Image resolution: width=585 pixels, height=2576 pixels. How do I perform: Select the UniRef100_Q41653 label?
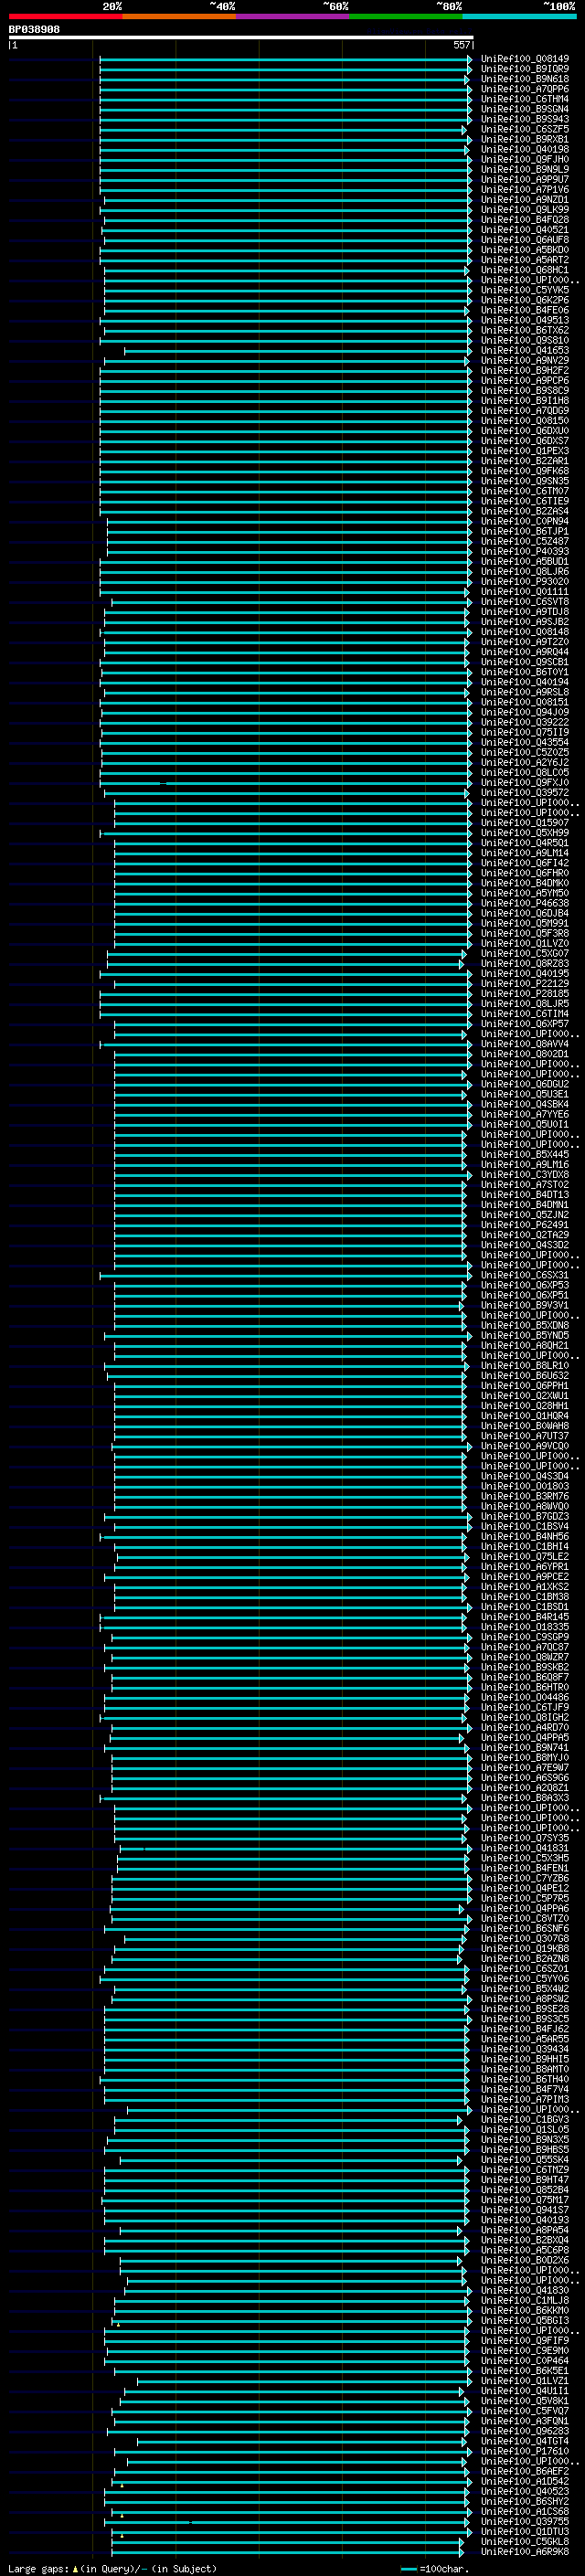[x=524, y=350]
